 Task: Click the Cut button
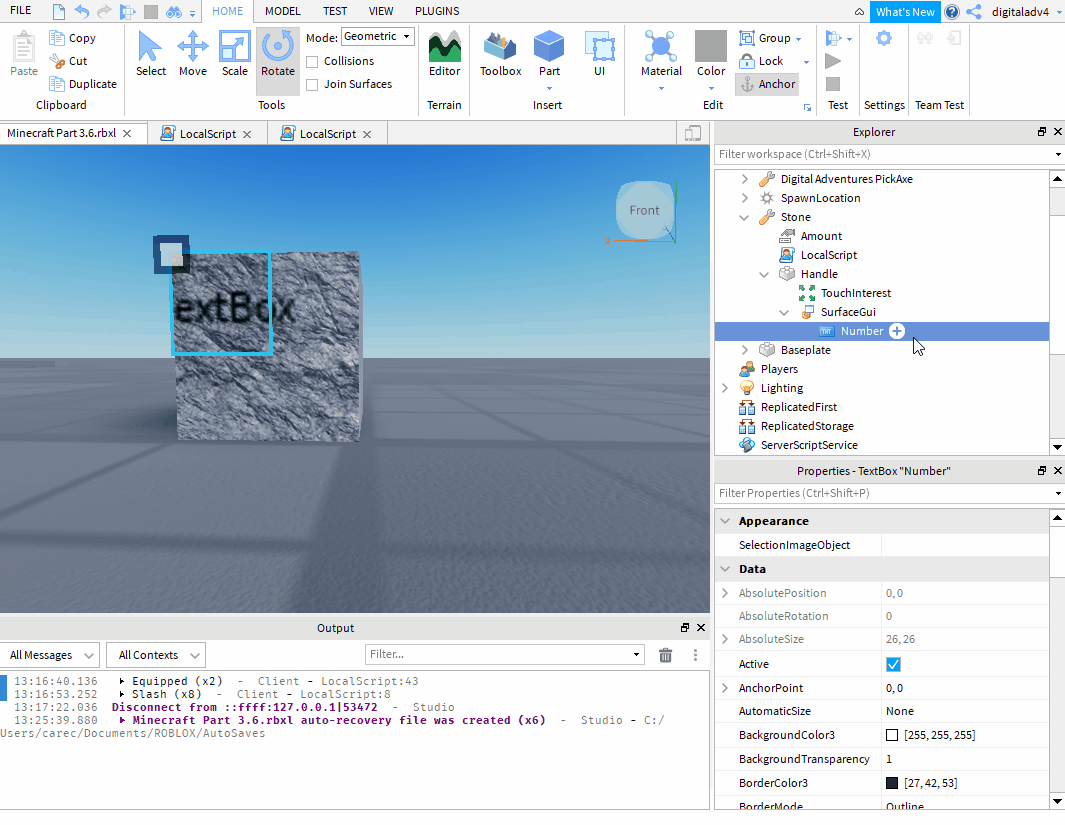point(69,62)
